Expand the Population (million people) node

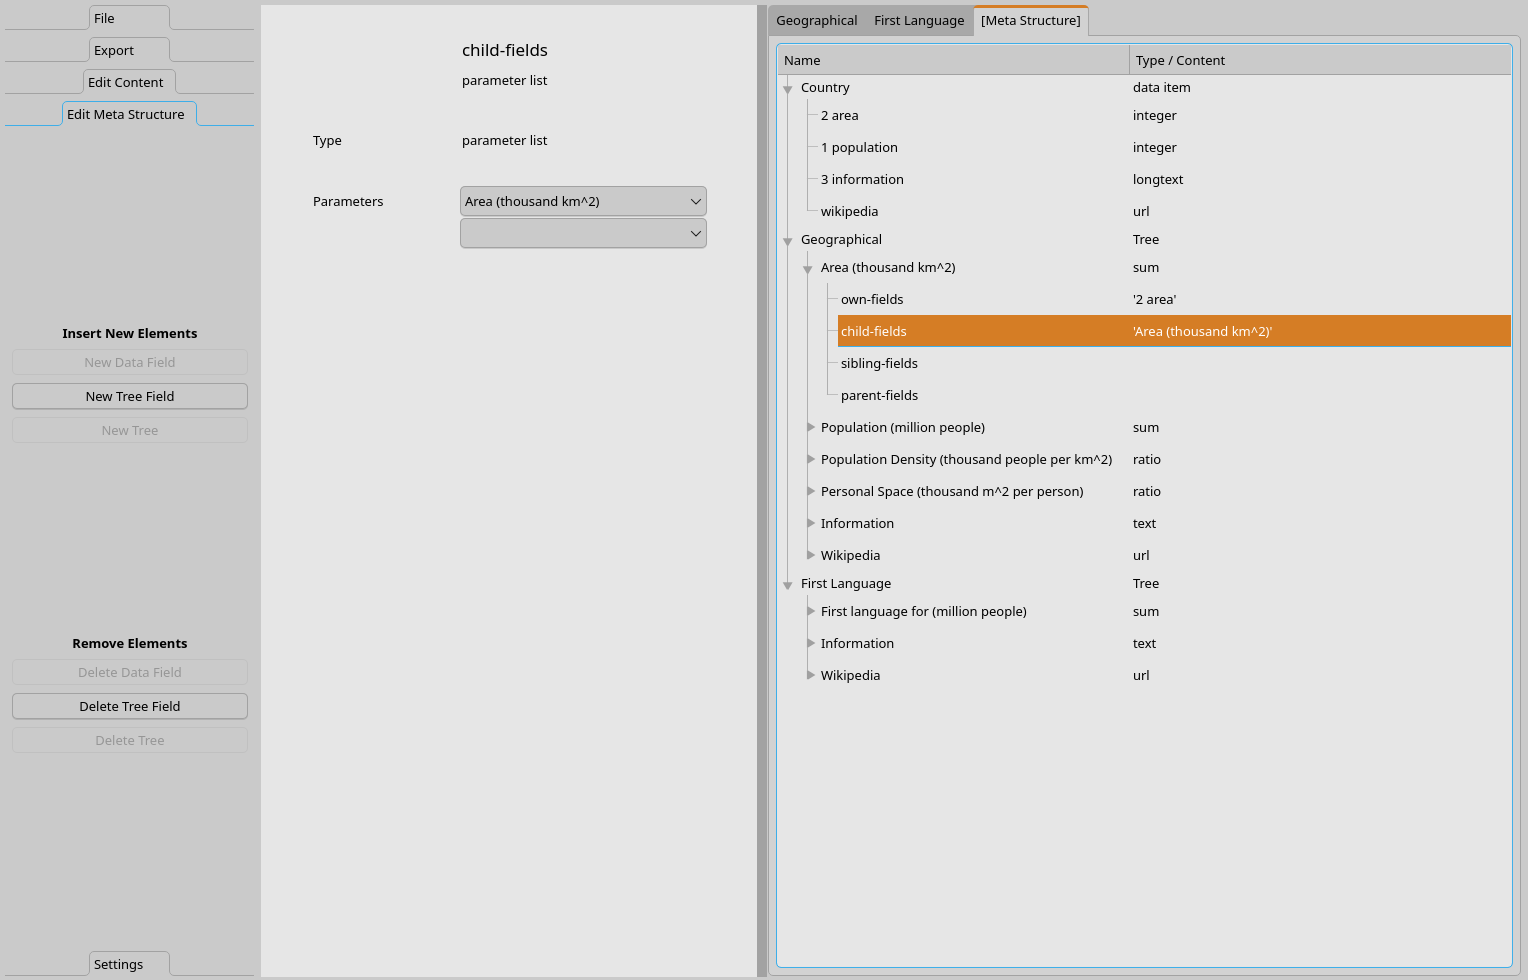(811, 427)
